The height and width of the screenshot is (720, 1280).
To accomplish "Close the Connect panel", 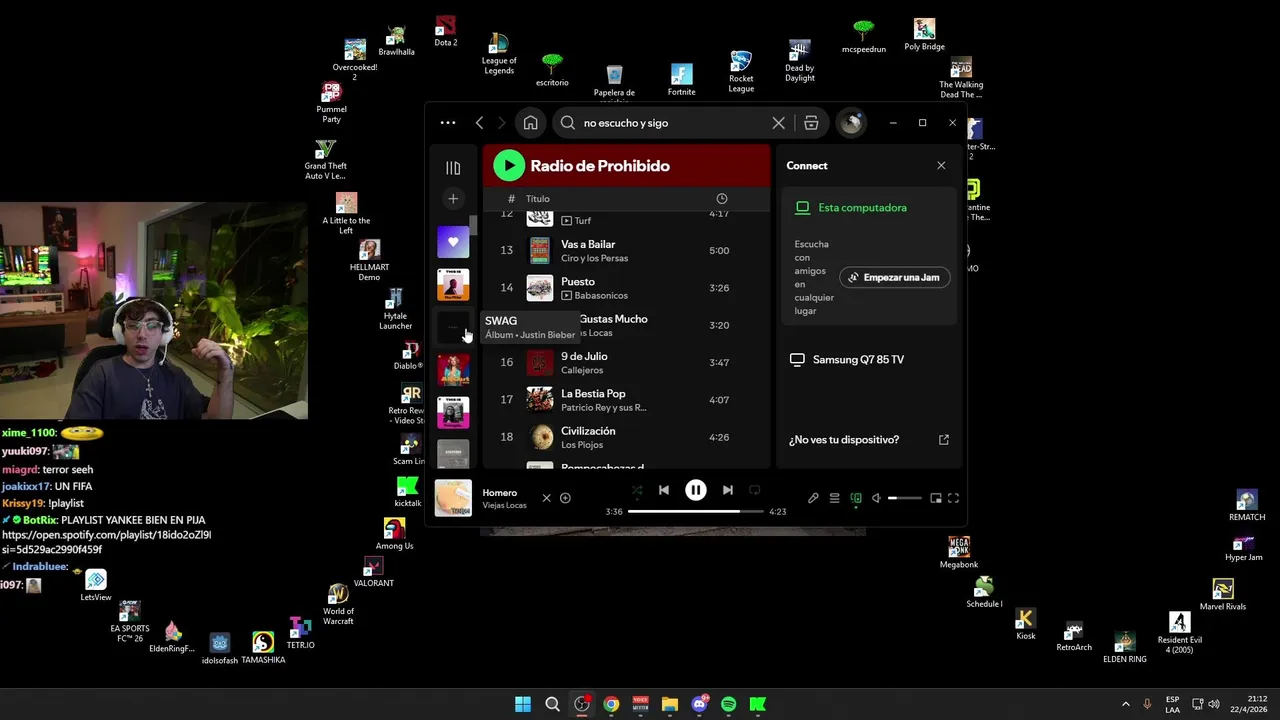I will (x=941, y=166).
